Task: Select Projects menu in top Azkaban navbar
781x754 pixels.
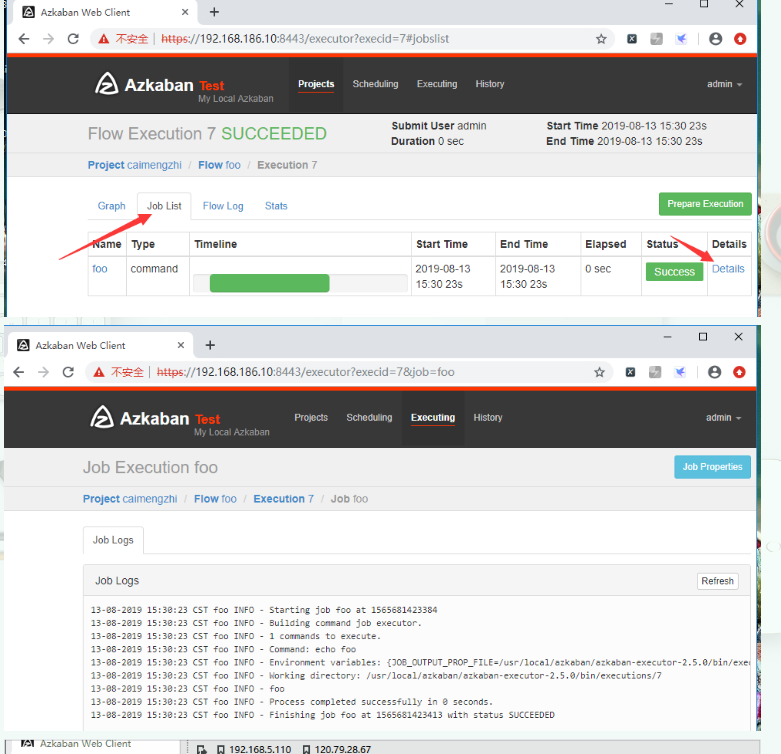Action: 316,84
